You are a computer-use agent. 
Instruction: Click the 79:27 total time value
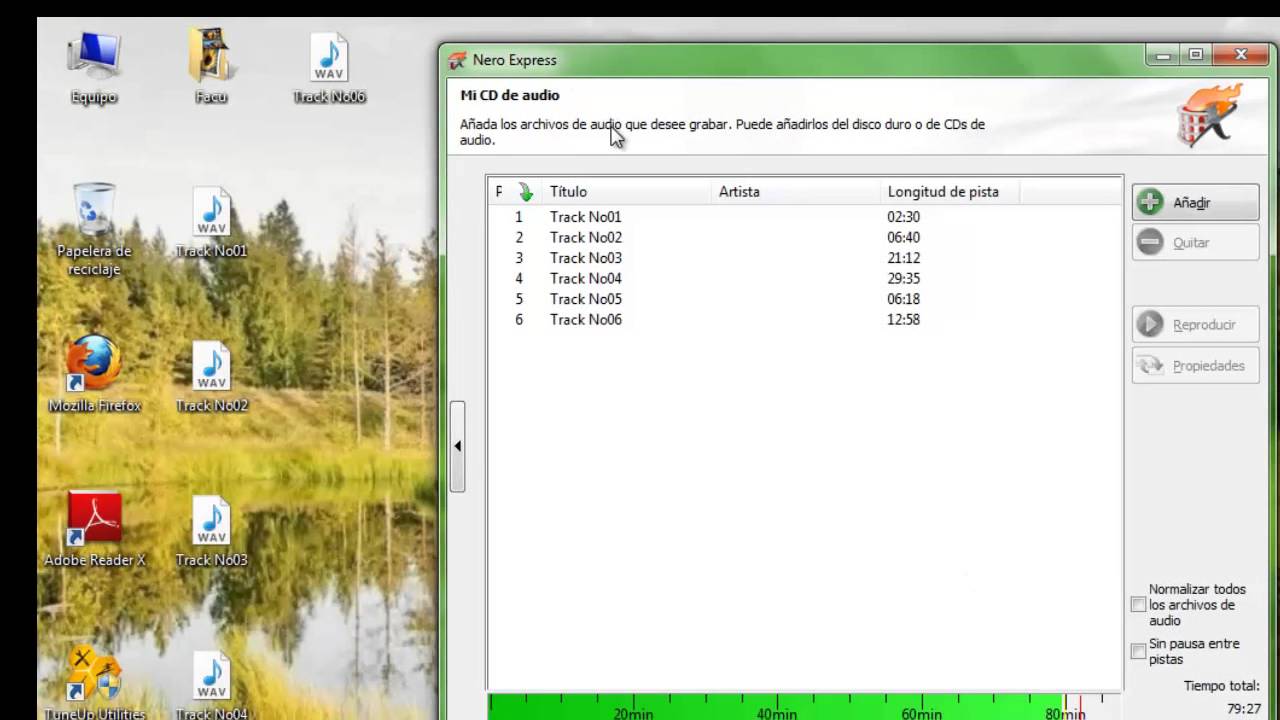(1244, 709)
